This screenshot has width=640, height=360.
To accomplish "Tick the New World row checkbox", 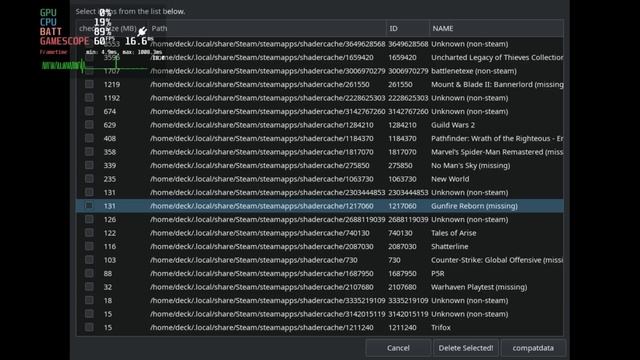I will pyautogui.click(x=89, y=179).
